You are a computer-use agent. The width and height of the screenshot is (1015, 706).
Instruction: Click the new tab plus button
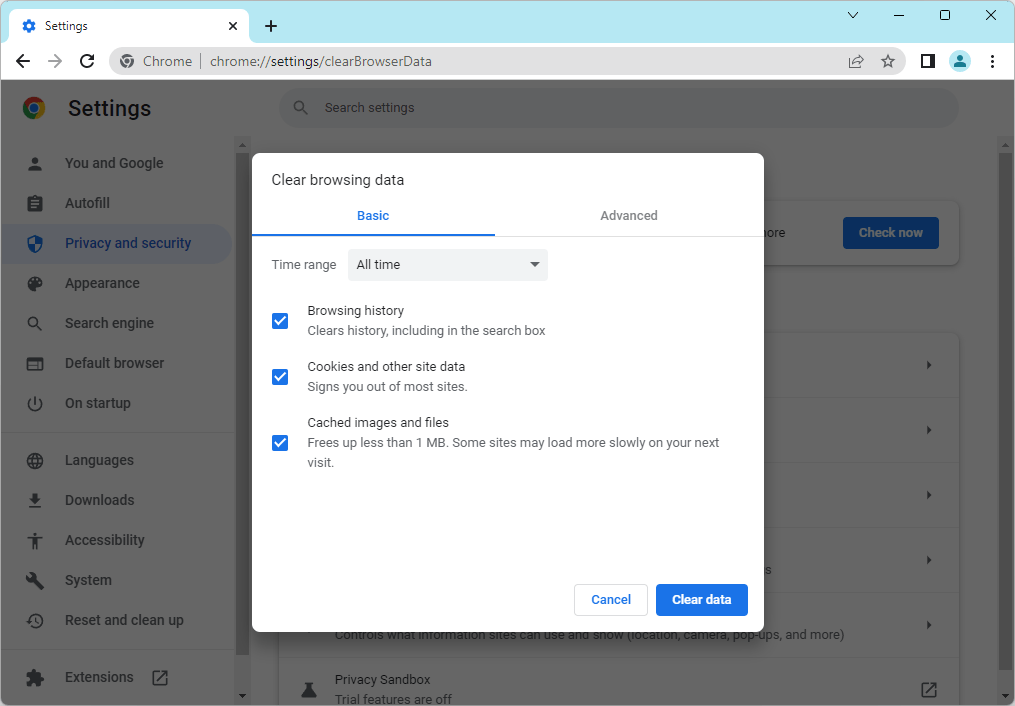[271, 26]
